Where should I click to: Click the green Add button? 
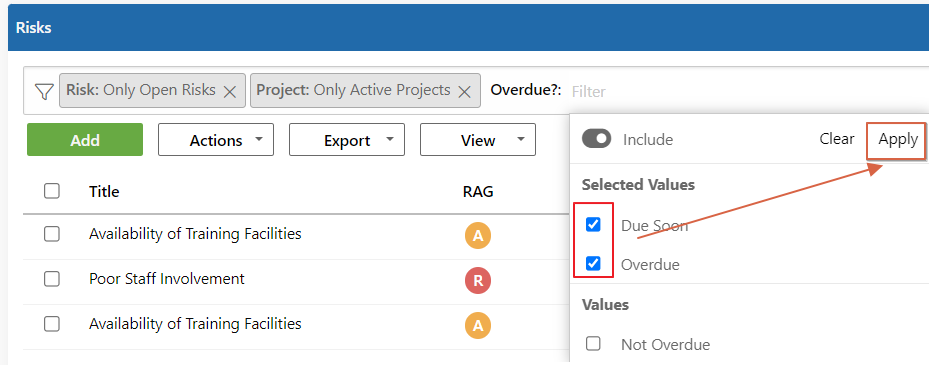85,140
